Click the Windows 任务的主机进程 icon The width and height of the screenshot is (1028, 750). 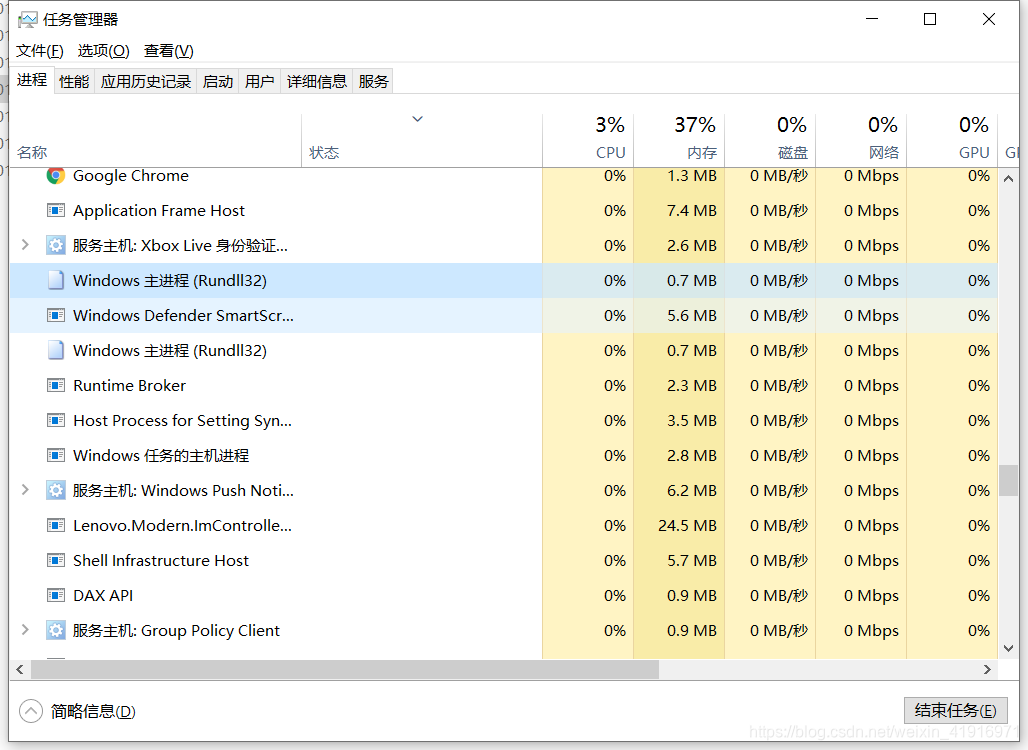click(x=56, y=455)
